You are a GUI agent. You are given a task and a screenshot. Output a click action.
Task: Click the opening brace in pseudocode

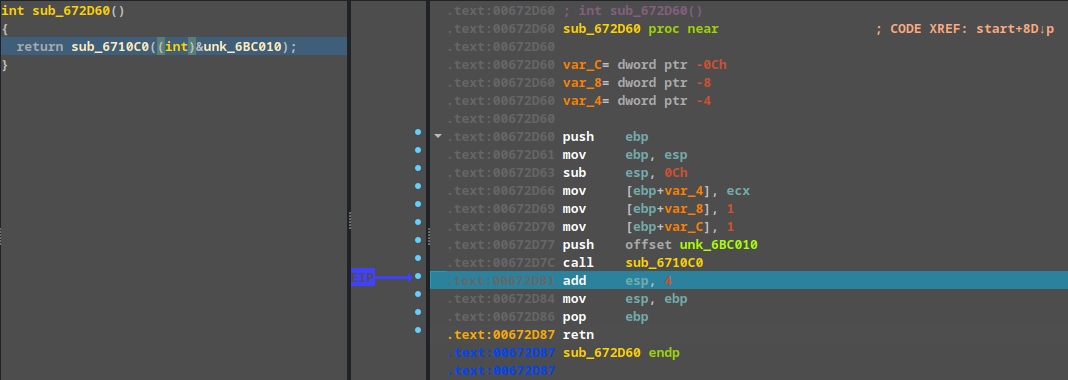[5, 29]
